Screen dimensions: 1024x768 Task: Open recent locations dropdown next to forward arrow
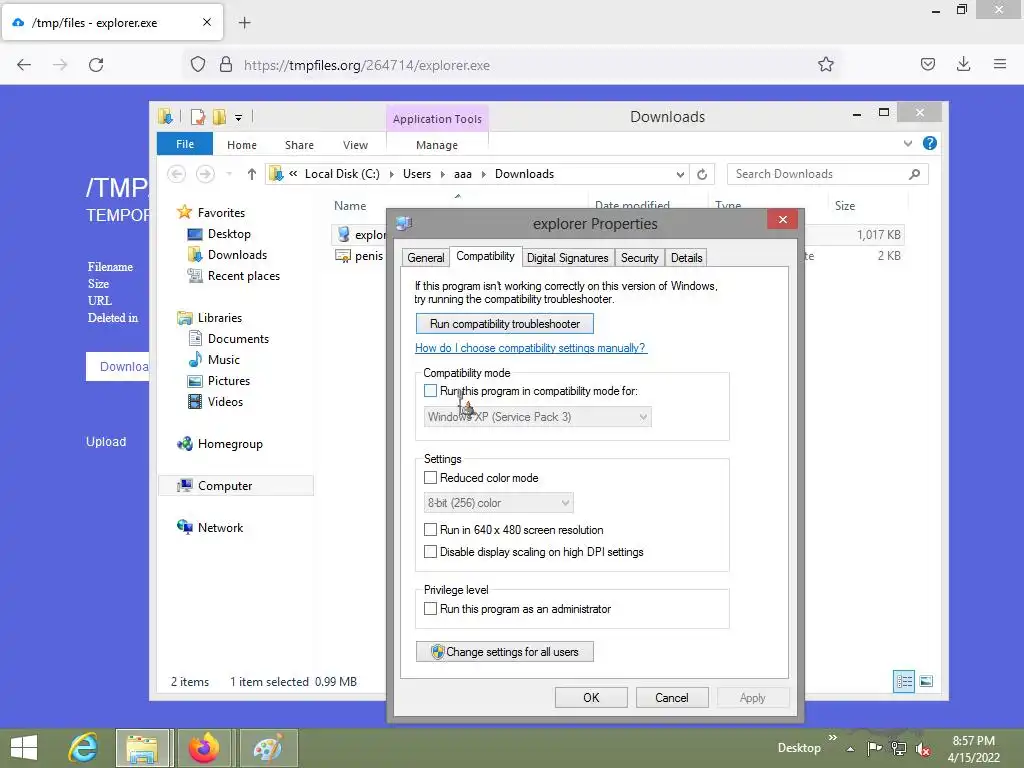coord(229,174)
